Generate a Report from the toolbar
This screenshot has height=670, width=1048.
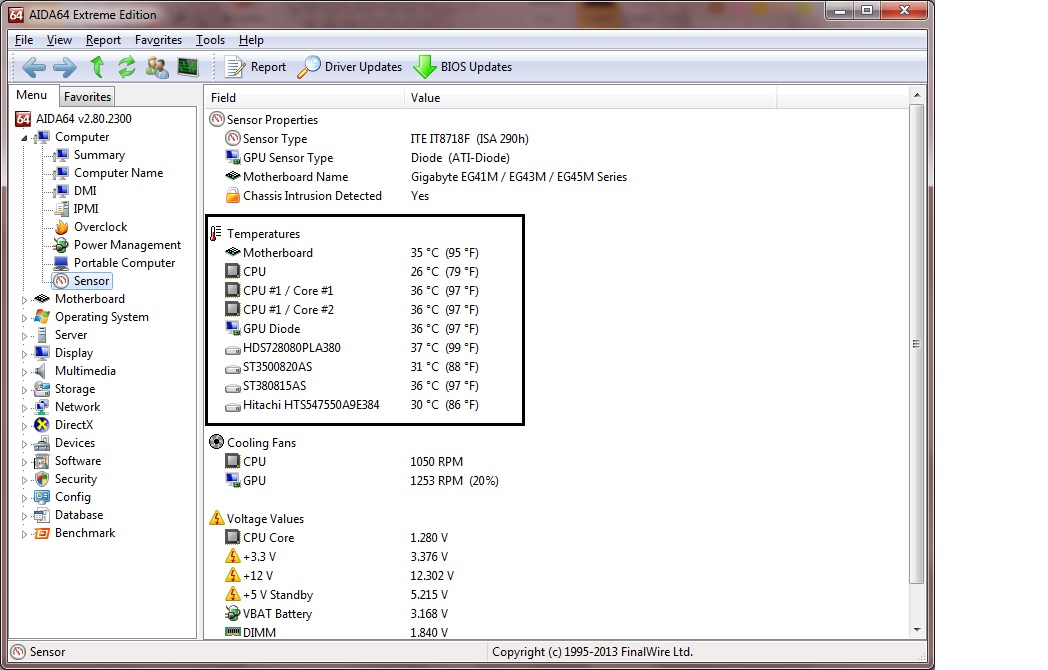coord(255,67)
